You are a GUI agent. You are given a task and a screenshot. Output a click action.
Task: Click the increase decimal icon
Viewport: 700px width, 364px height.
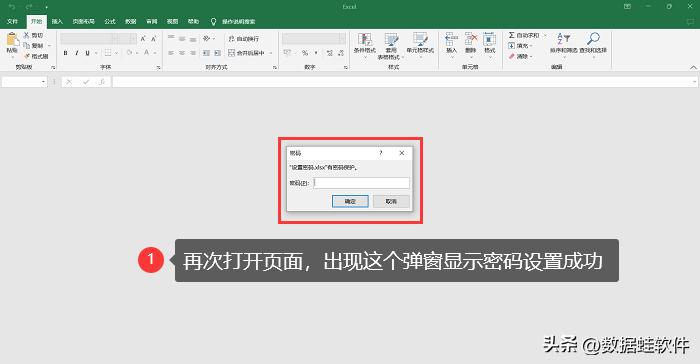coord(329,53)
